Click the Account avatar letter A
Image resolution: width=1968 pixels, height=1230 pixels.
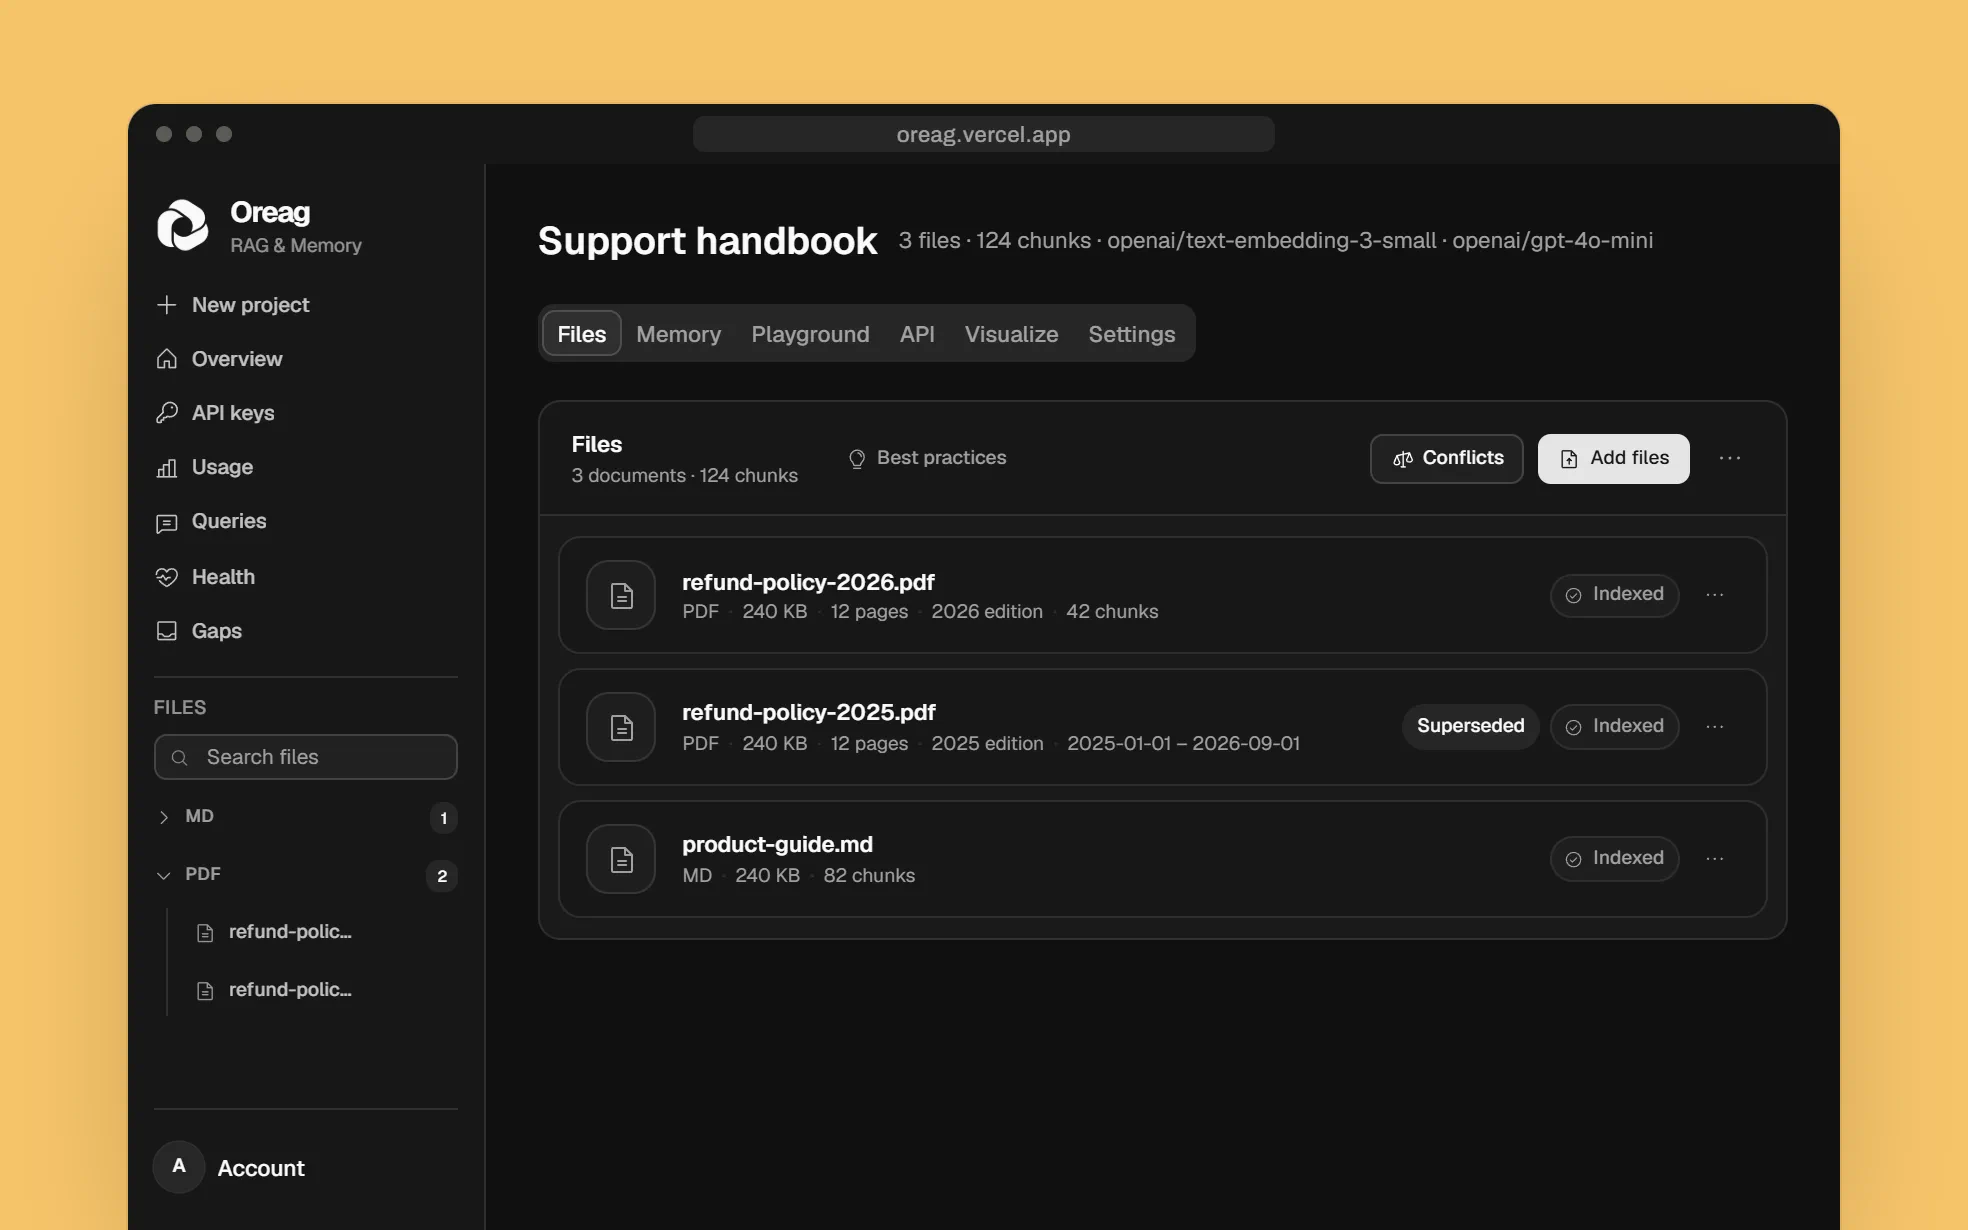coord(179,1166)
